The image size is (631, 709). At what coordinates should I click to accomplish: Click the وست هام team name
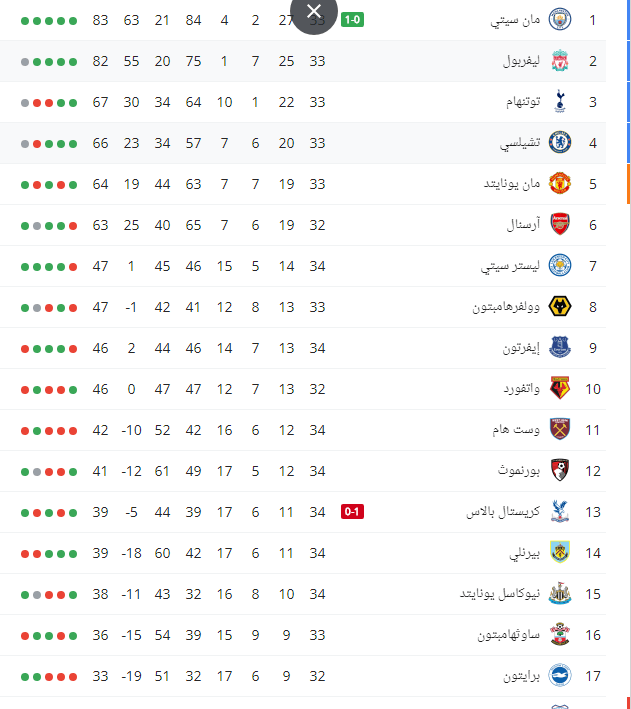point(516,430)
